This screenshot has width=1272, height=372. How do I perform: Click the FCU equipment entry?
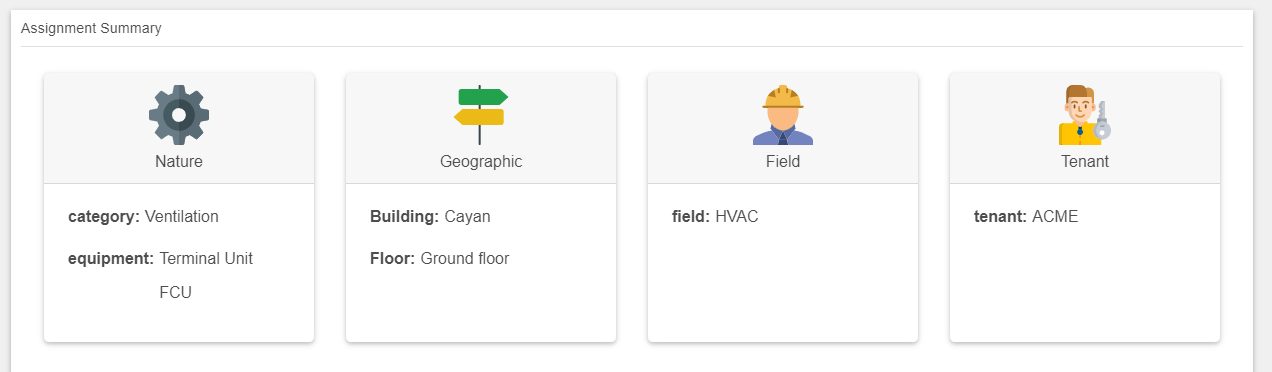[175, 292]
